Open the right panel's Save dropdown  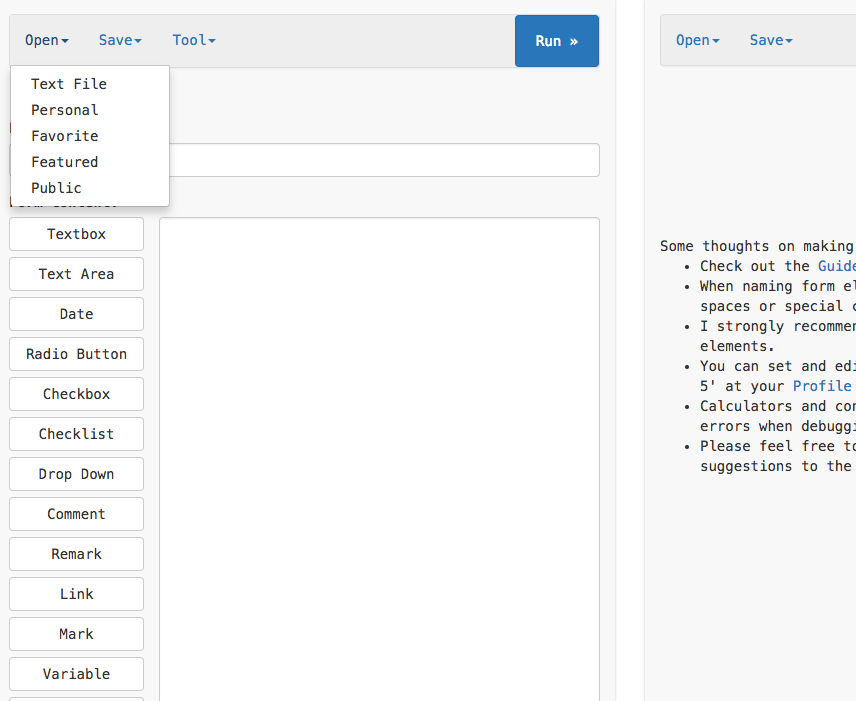point(771,40)
